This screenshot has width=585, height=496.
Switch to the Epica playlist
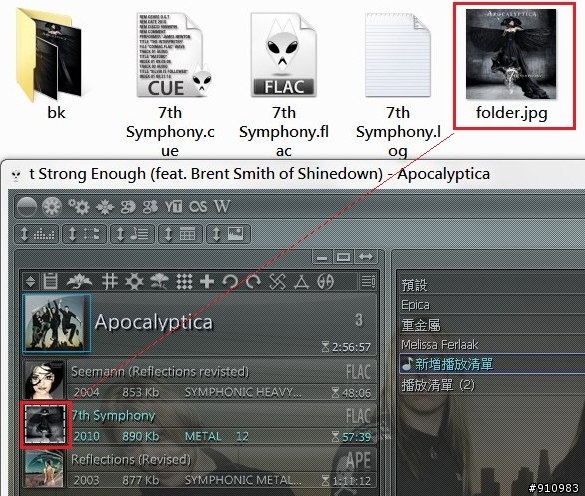coord(492,305)
